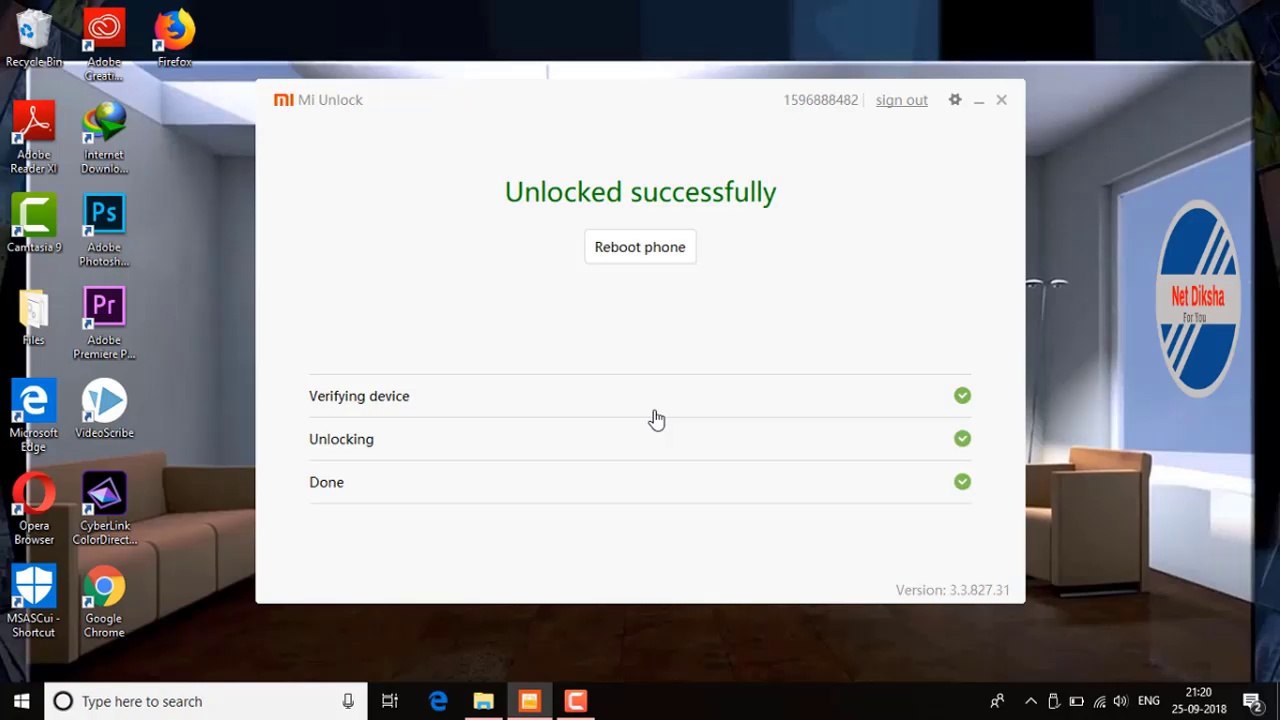Open the VideoScribe desktop shortcut

click(x=104, y=410)
